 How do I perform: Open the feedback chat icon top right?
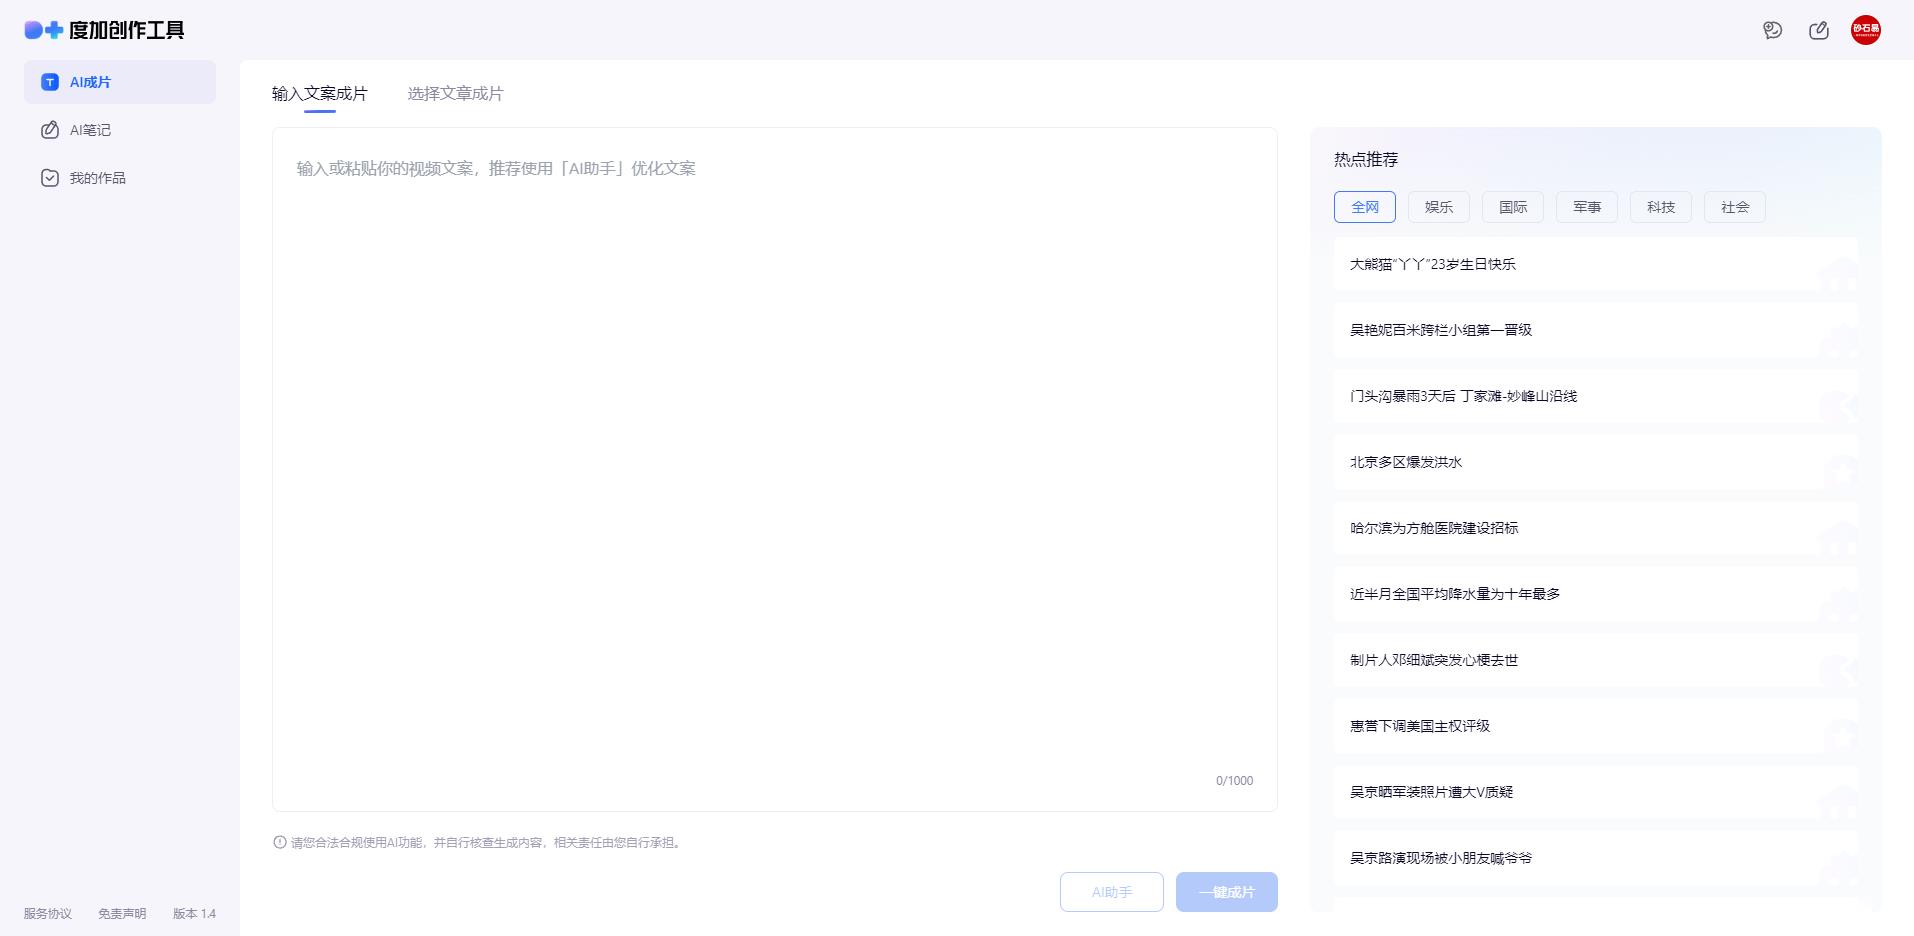click(x=1772, y=30)
